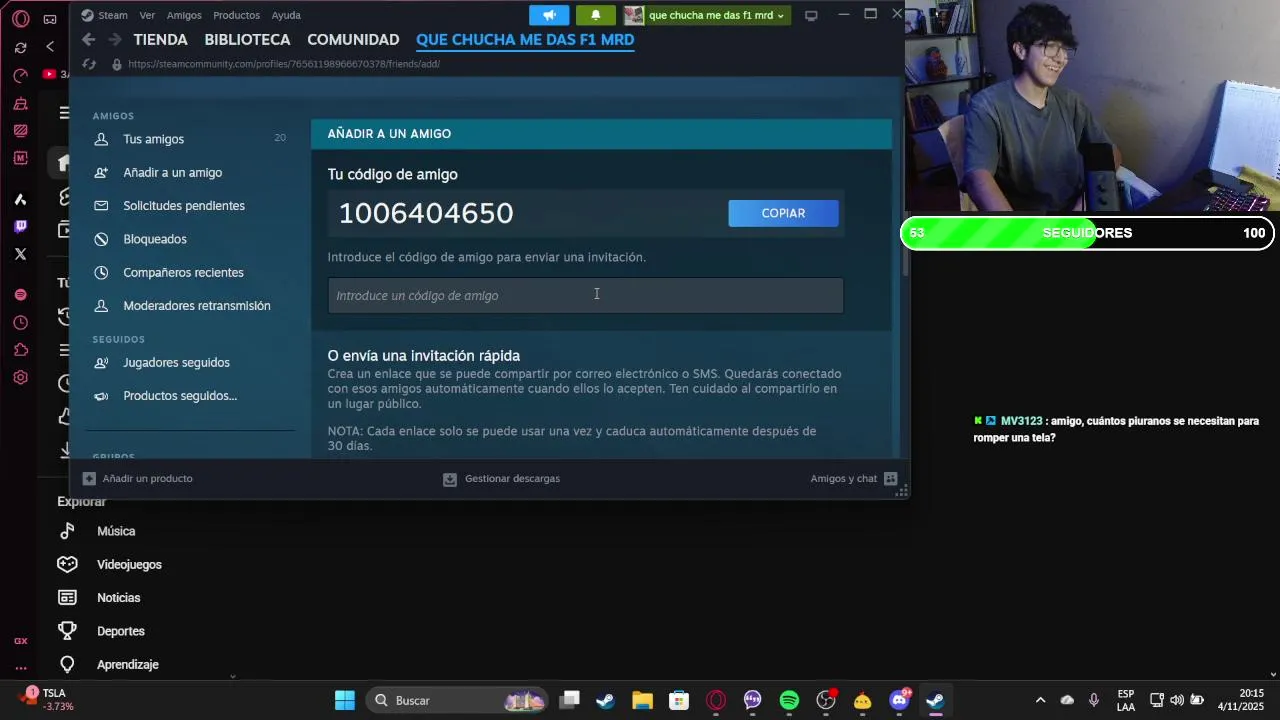
Task: Click the microphone tray icon
Action: pos(1094,700)
